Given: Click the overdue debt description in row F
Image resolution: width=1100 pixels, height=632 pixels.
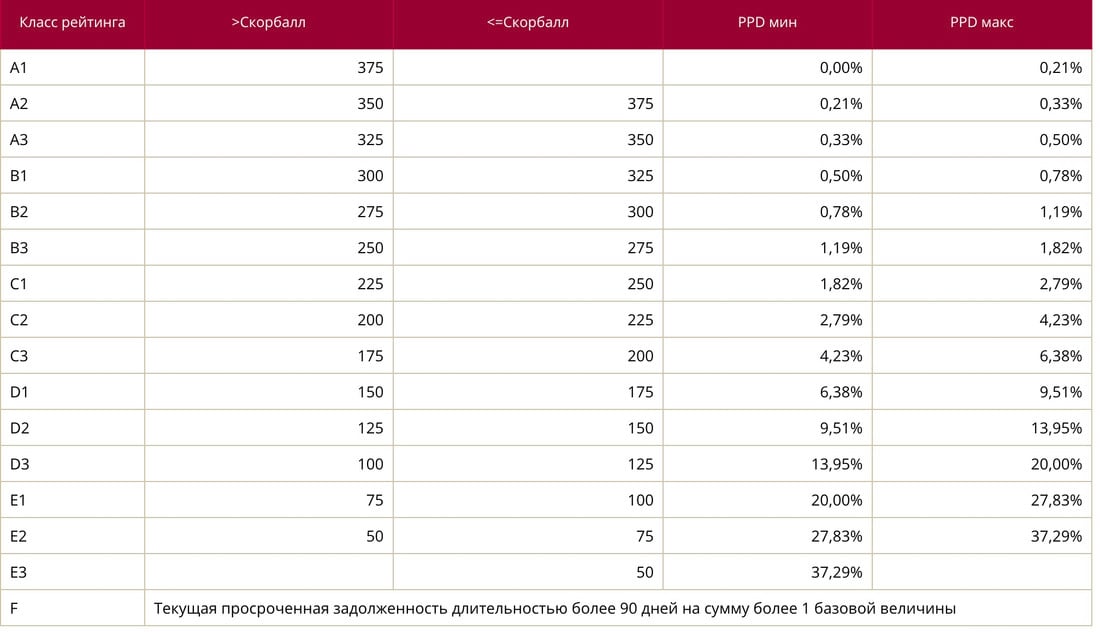Looking at the screenshot, I should (555, 608).
